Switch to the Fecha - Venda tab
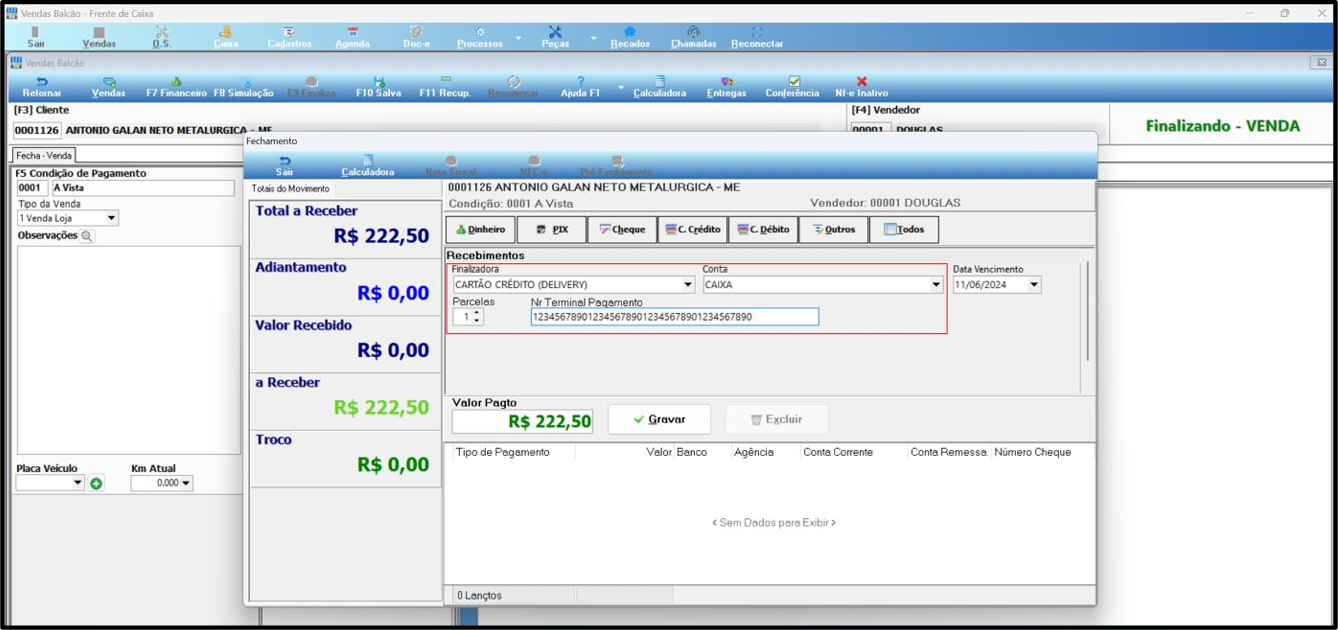 point(44,156)
